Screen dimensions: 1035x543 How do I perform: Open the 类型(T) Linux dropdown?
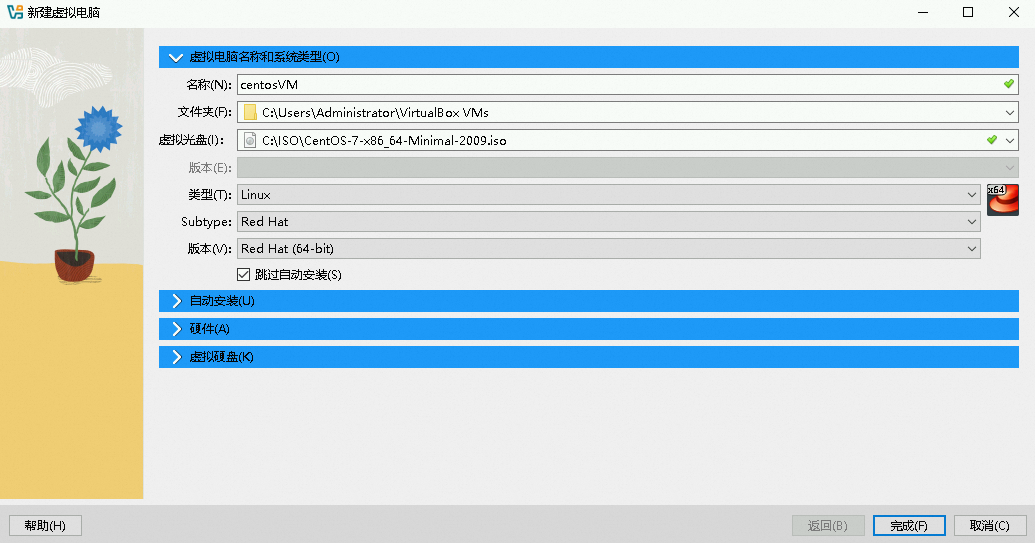[x=609, y=195]
